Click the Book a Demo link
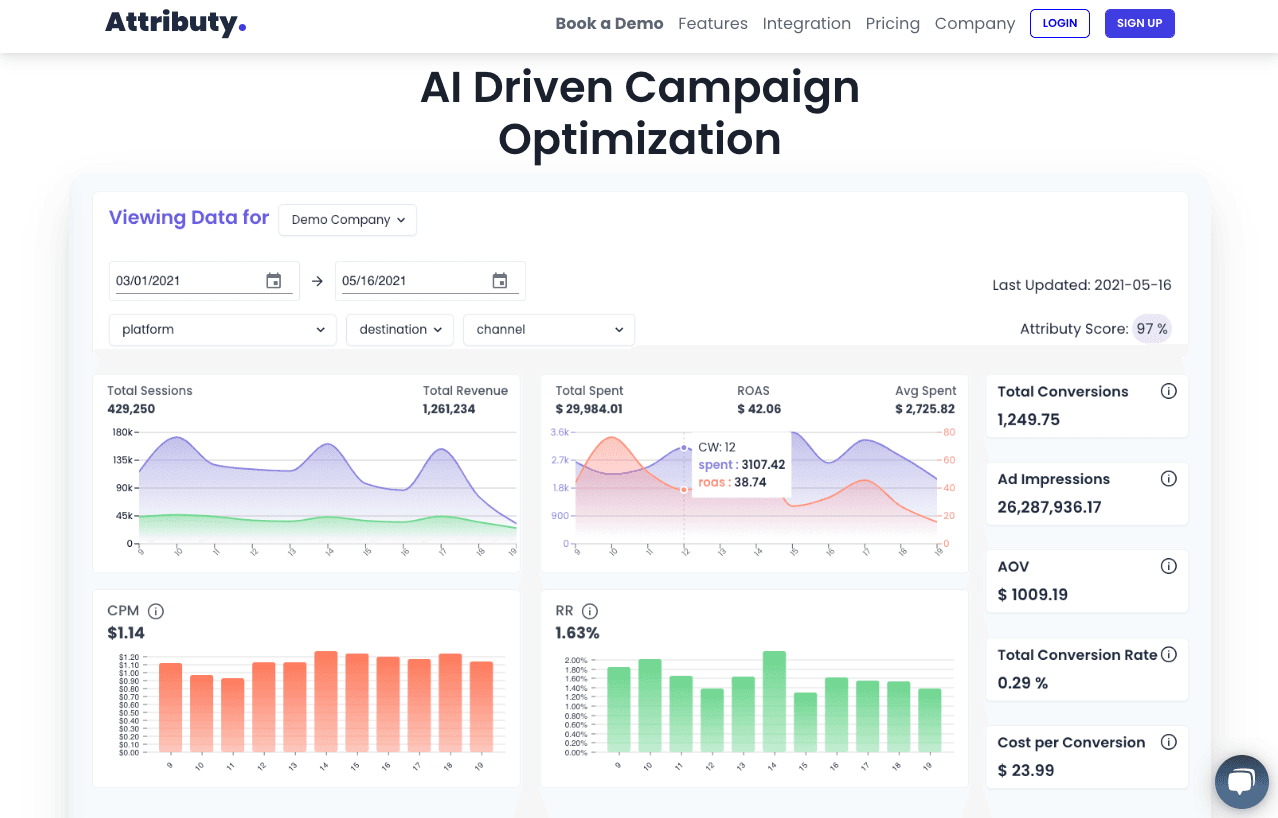This screenshot has height=818, width=1278. click(x=610, y=23)
